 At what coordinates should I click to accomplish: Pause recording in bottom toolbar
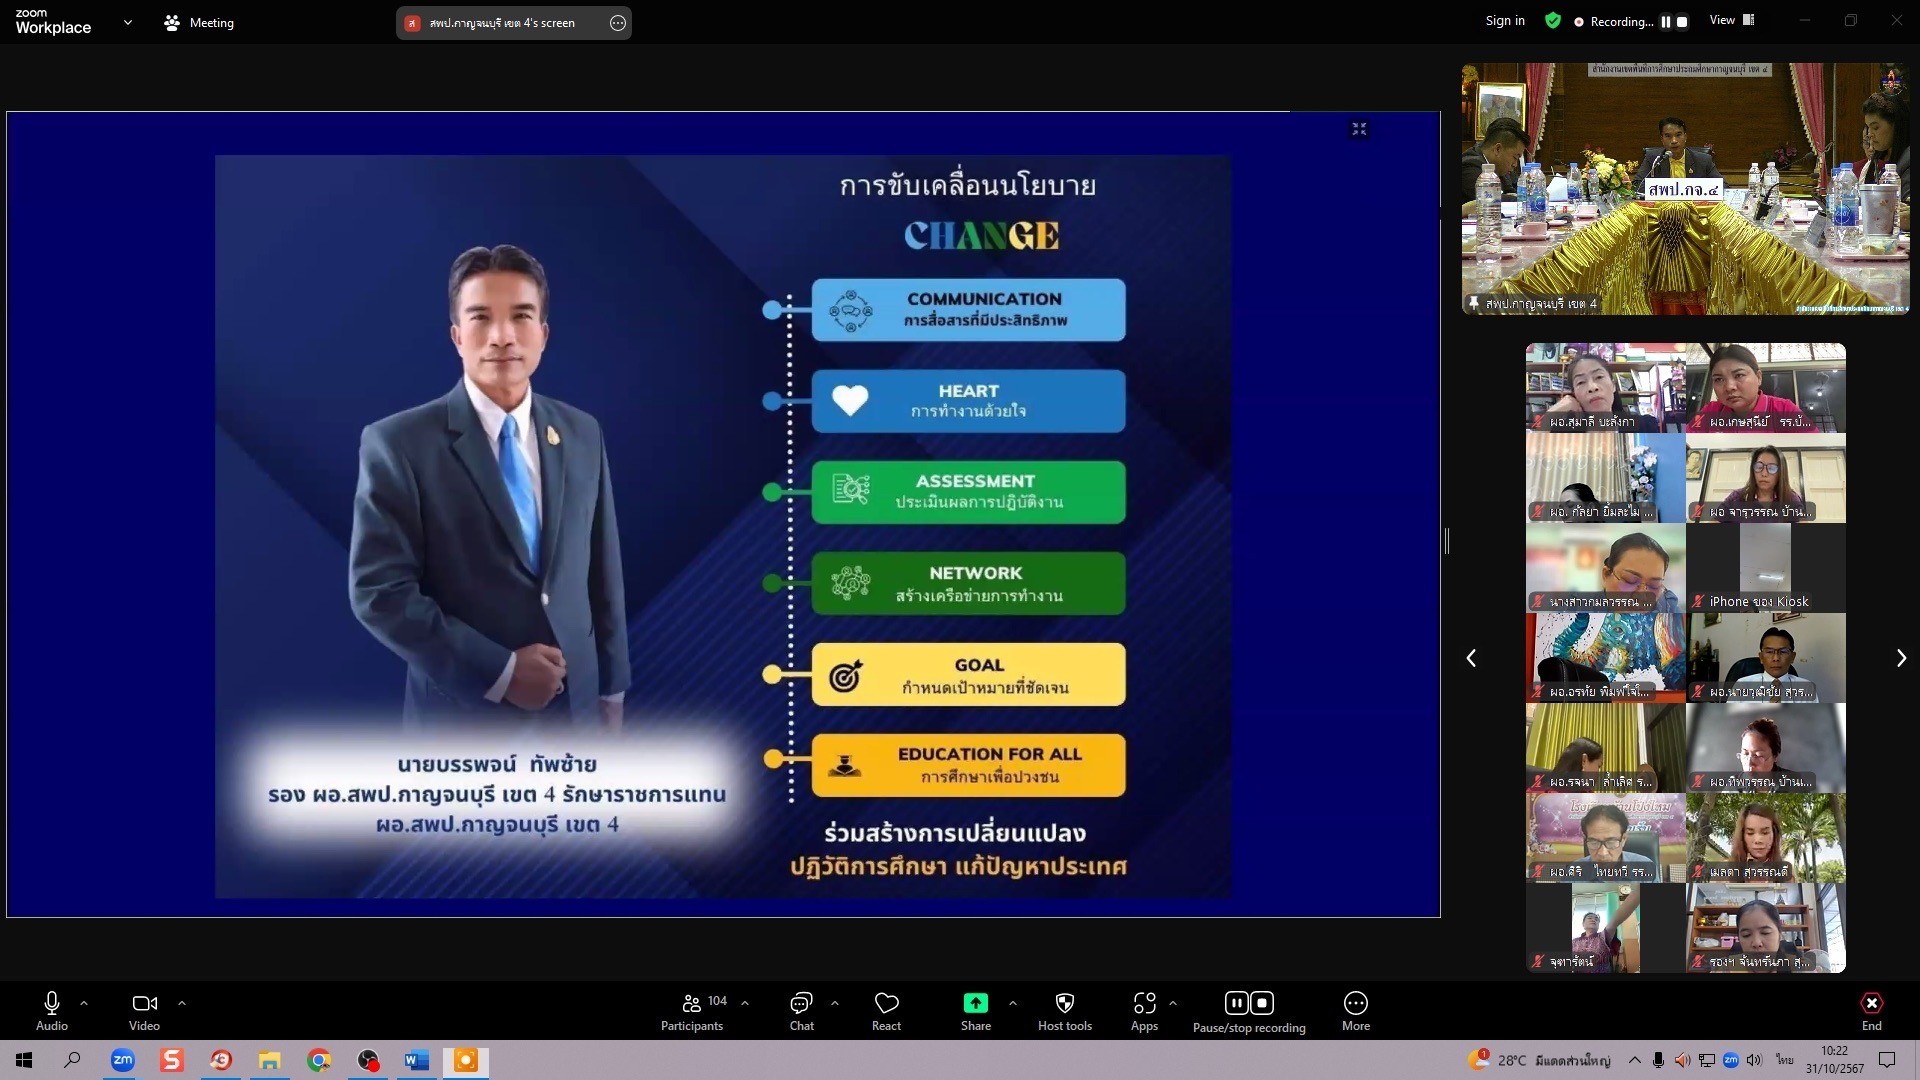(1237, 1002)
